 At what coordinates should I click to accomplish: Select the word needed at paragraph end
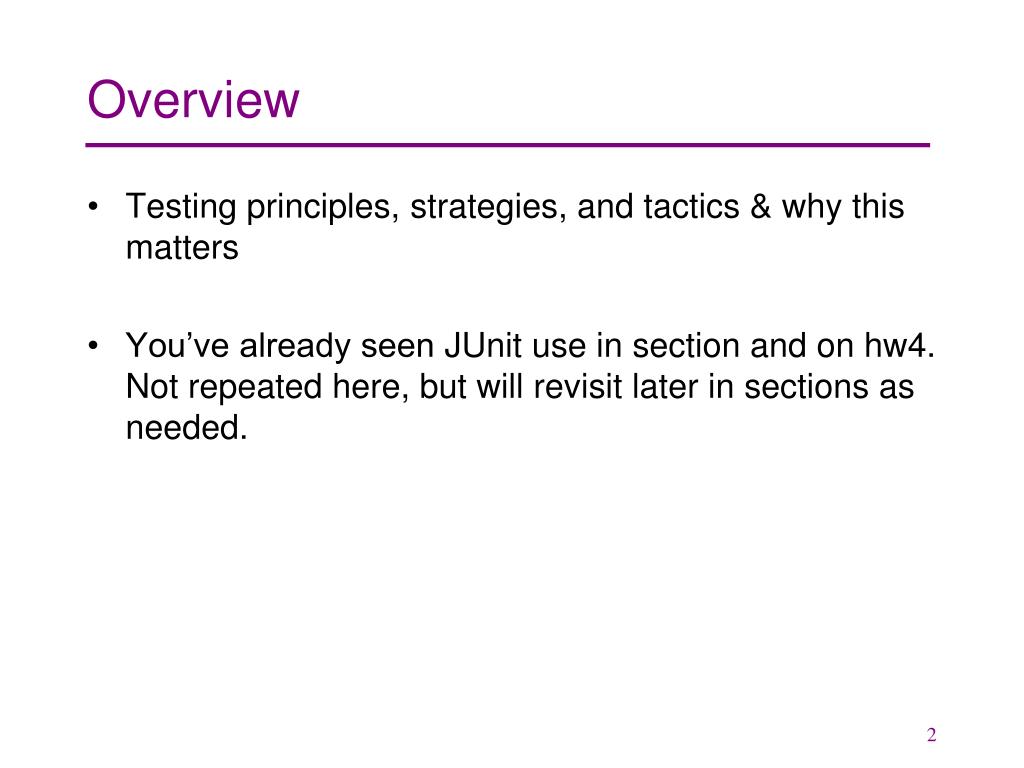pos(183,428)
